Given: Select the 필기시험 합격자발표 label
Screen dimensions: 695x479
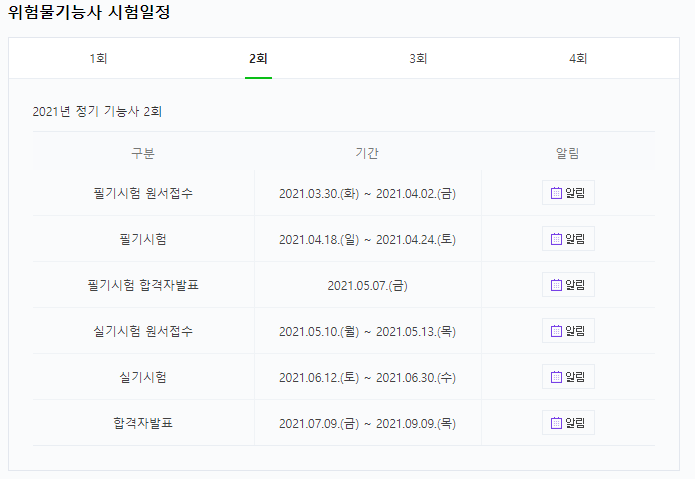Looking at the screenshot, I should (143, 285).
